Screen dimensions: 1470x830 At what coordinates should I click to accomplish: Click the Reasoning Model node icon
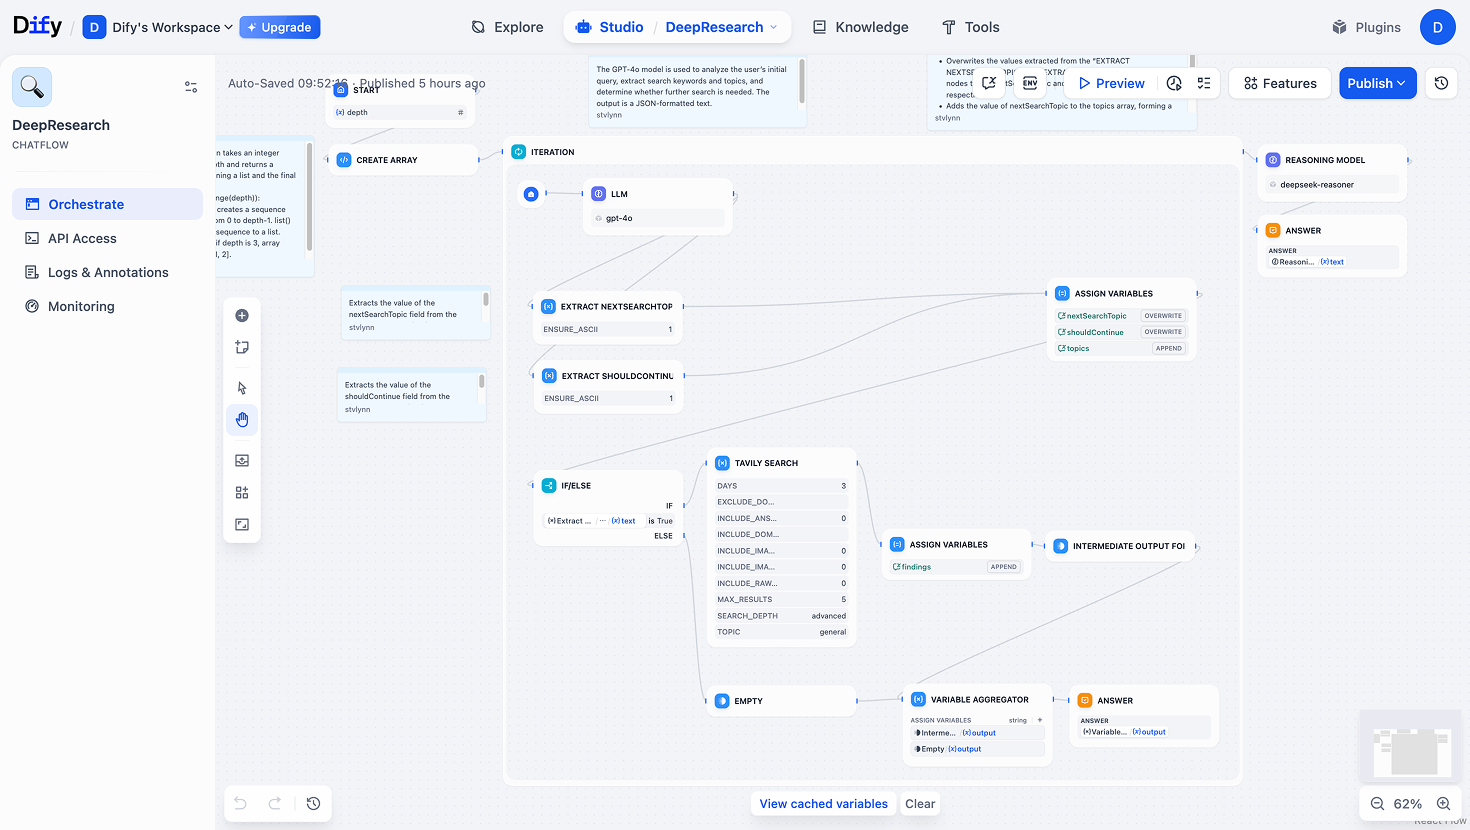point(1273,160)
